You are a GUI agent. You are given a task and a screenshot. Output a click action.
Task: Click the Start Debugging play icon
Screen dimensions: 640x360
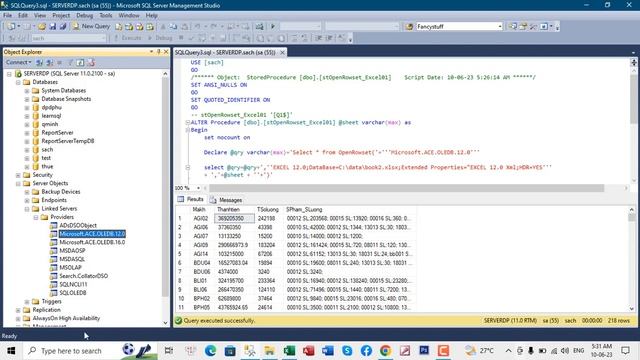pyautogui.click(x=273, y=27)
